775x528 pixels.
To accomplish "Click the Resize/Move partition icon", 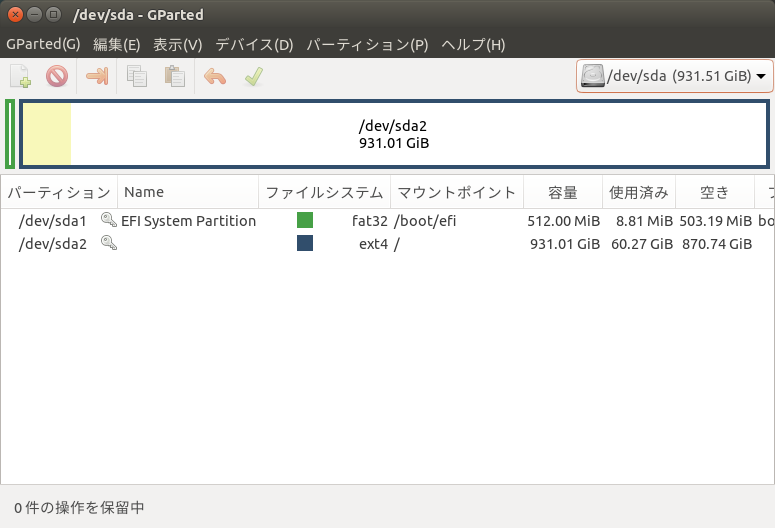I will (97, 76).
